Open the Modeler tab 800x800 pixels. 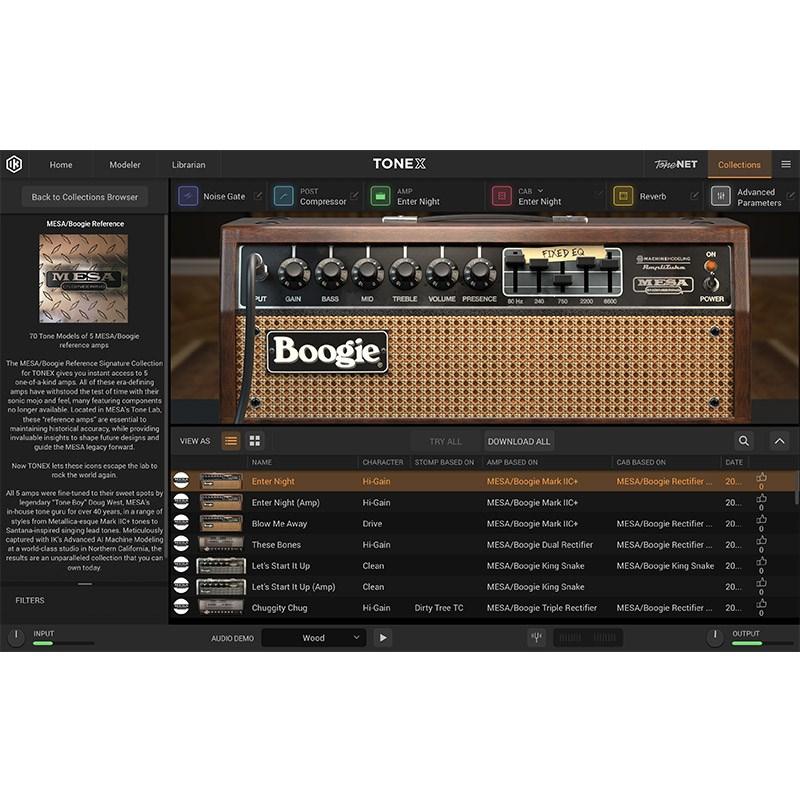124,164
